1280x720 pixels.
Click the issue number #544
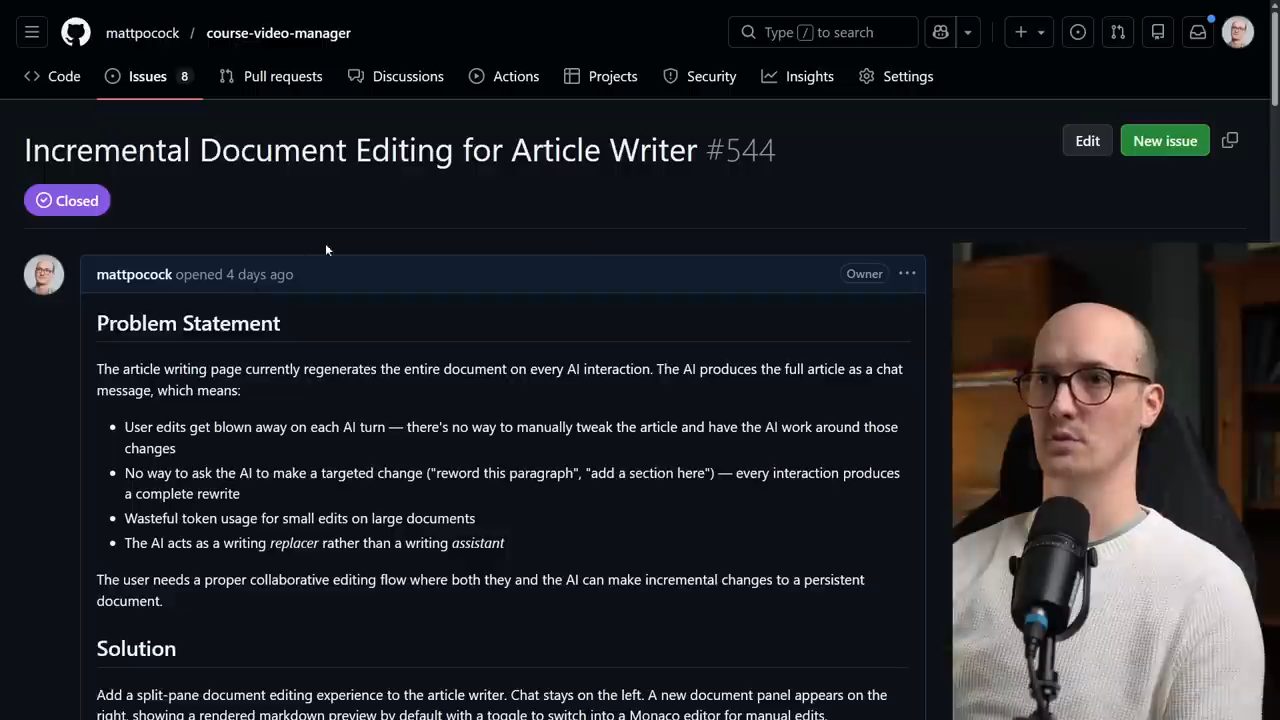[741, 150]
